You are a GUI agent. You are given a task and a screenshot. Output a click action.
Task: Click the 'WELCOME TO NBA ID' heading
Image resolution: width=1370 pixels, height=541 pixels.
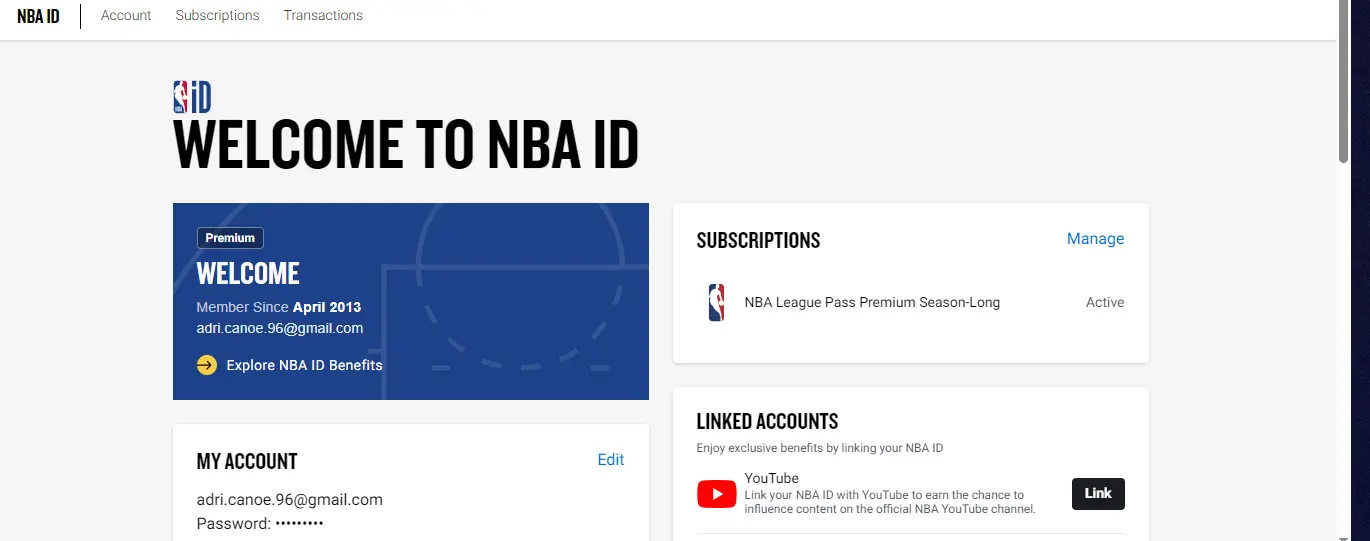point(406,146)
